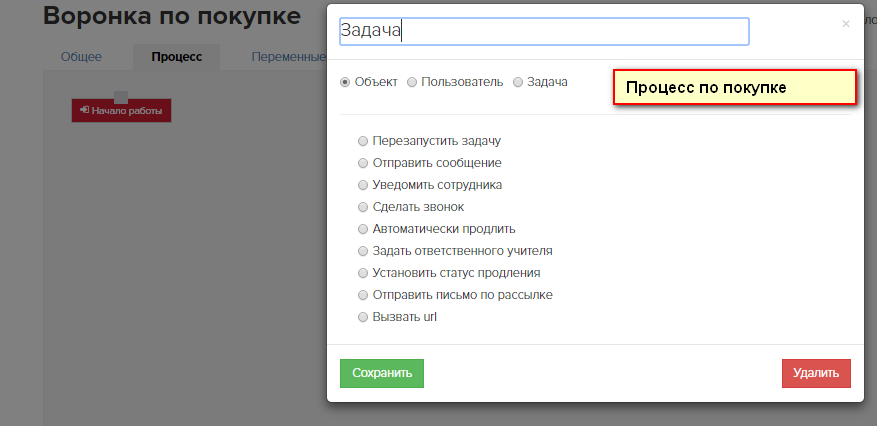
Task: Close the dialog with the X icon
Action: [x=846, y=24]
